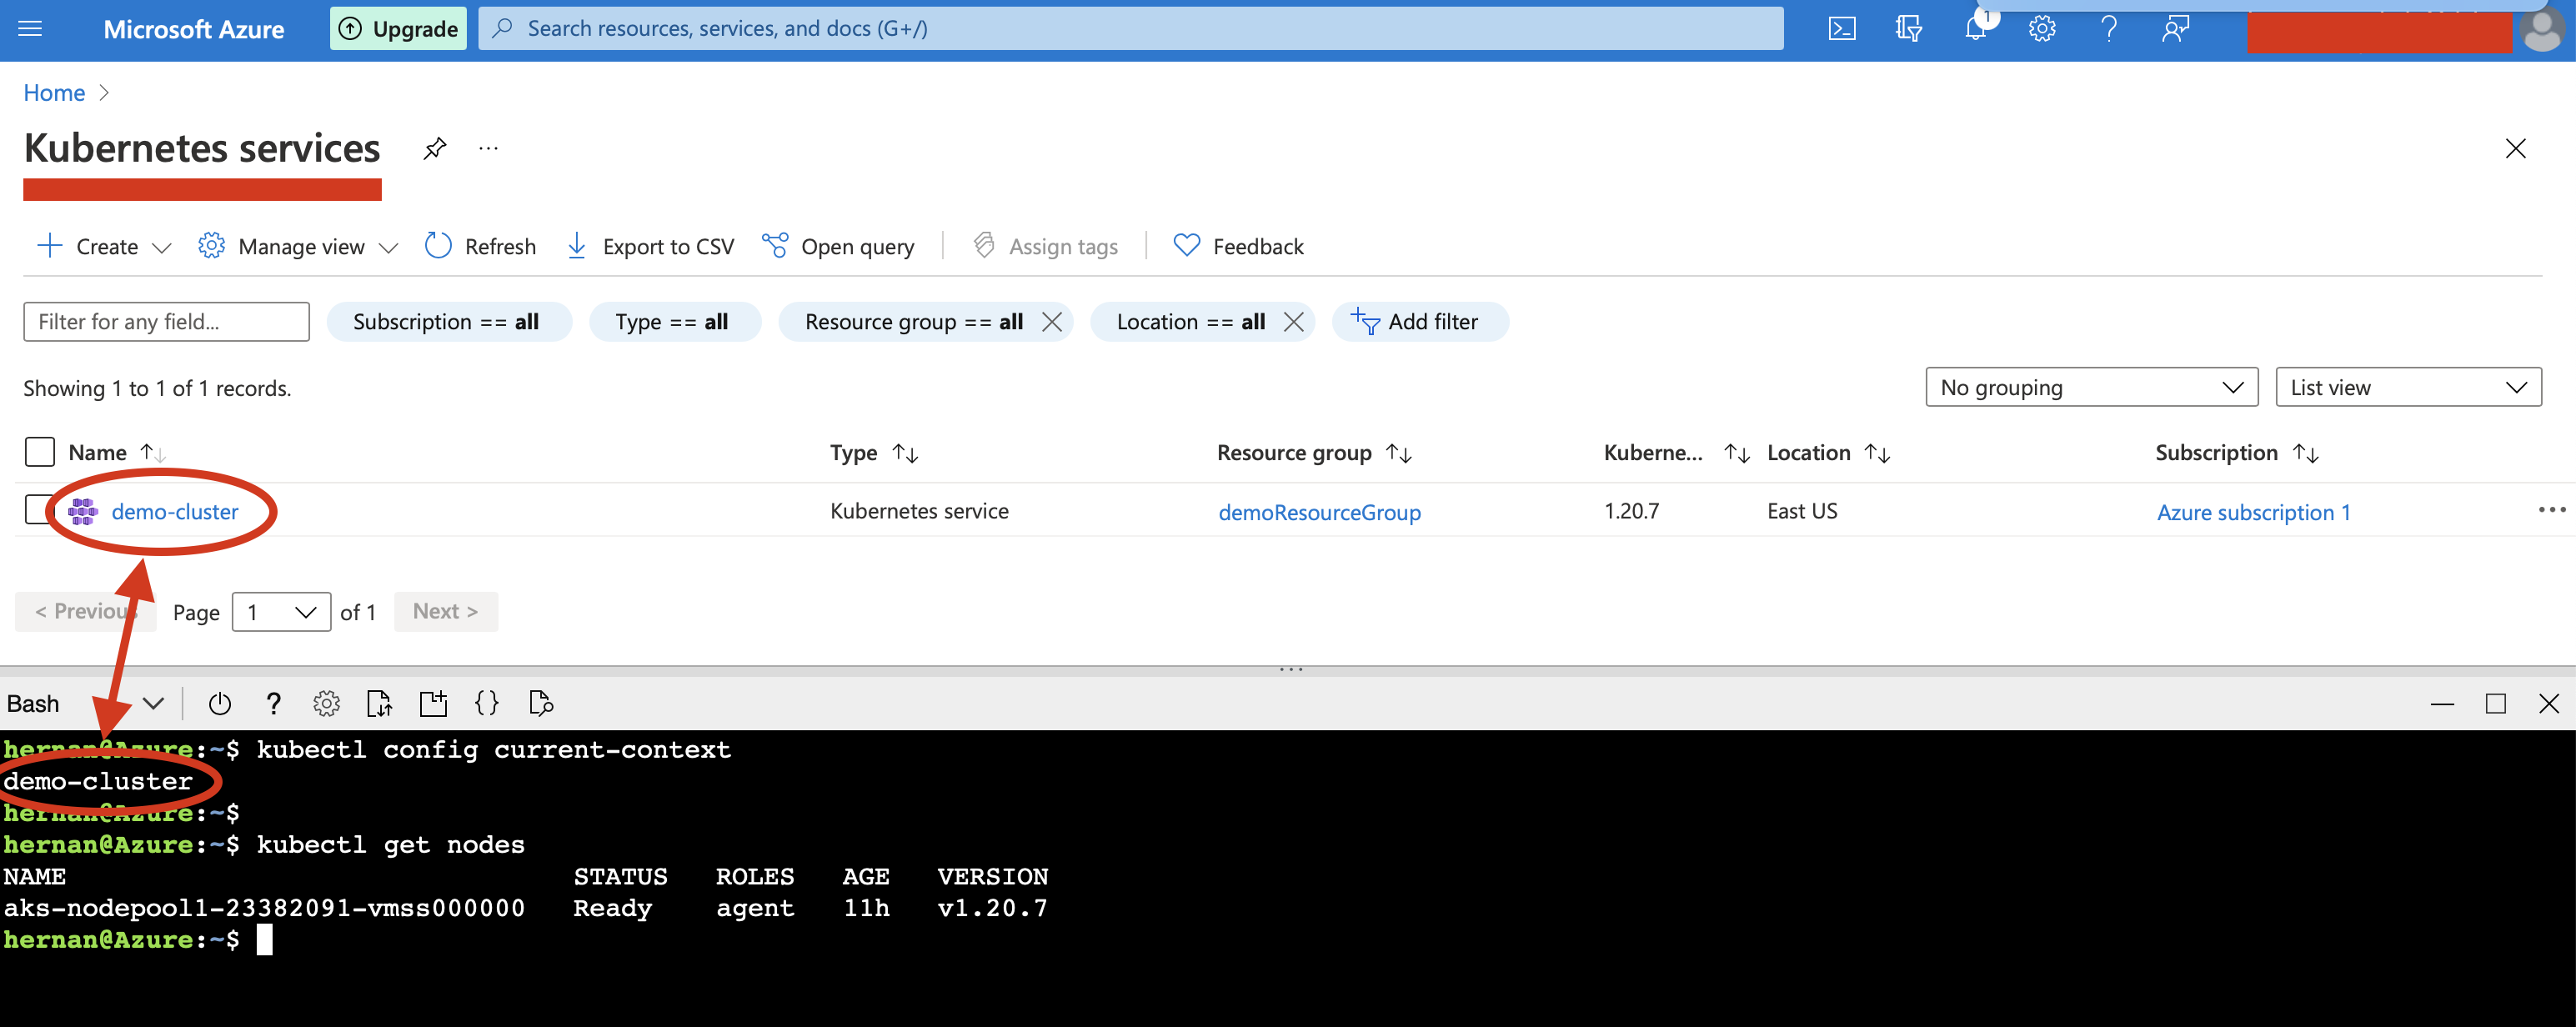This screenshot has height=1027, width=2576.
Task: Click the 'East US' location cell
Action: tap(1802, 511)
